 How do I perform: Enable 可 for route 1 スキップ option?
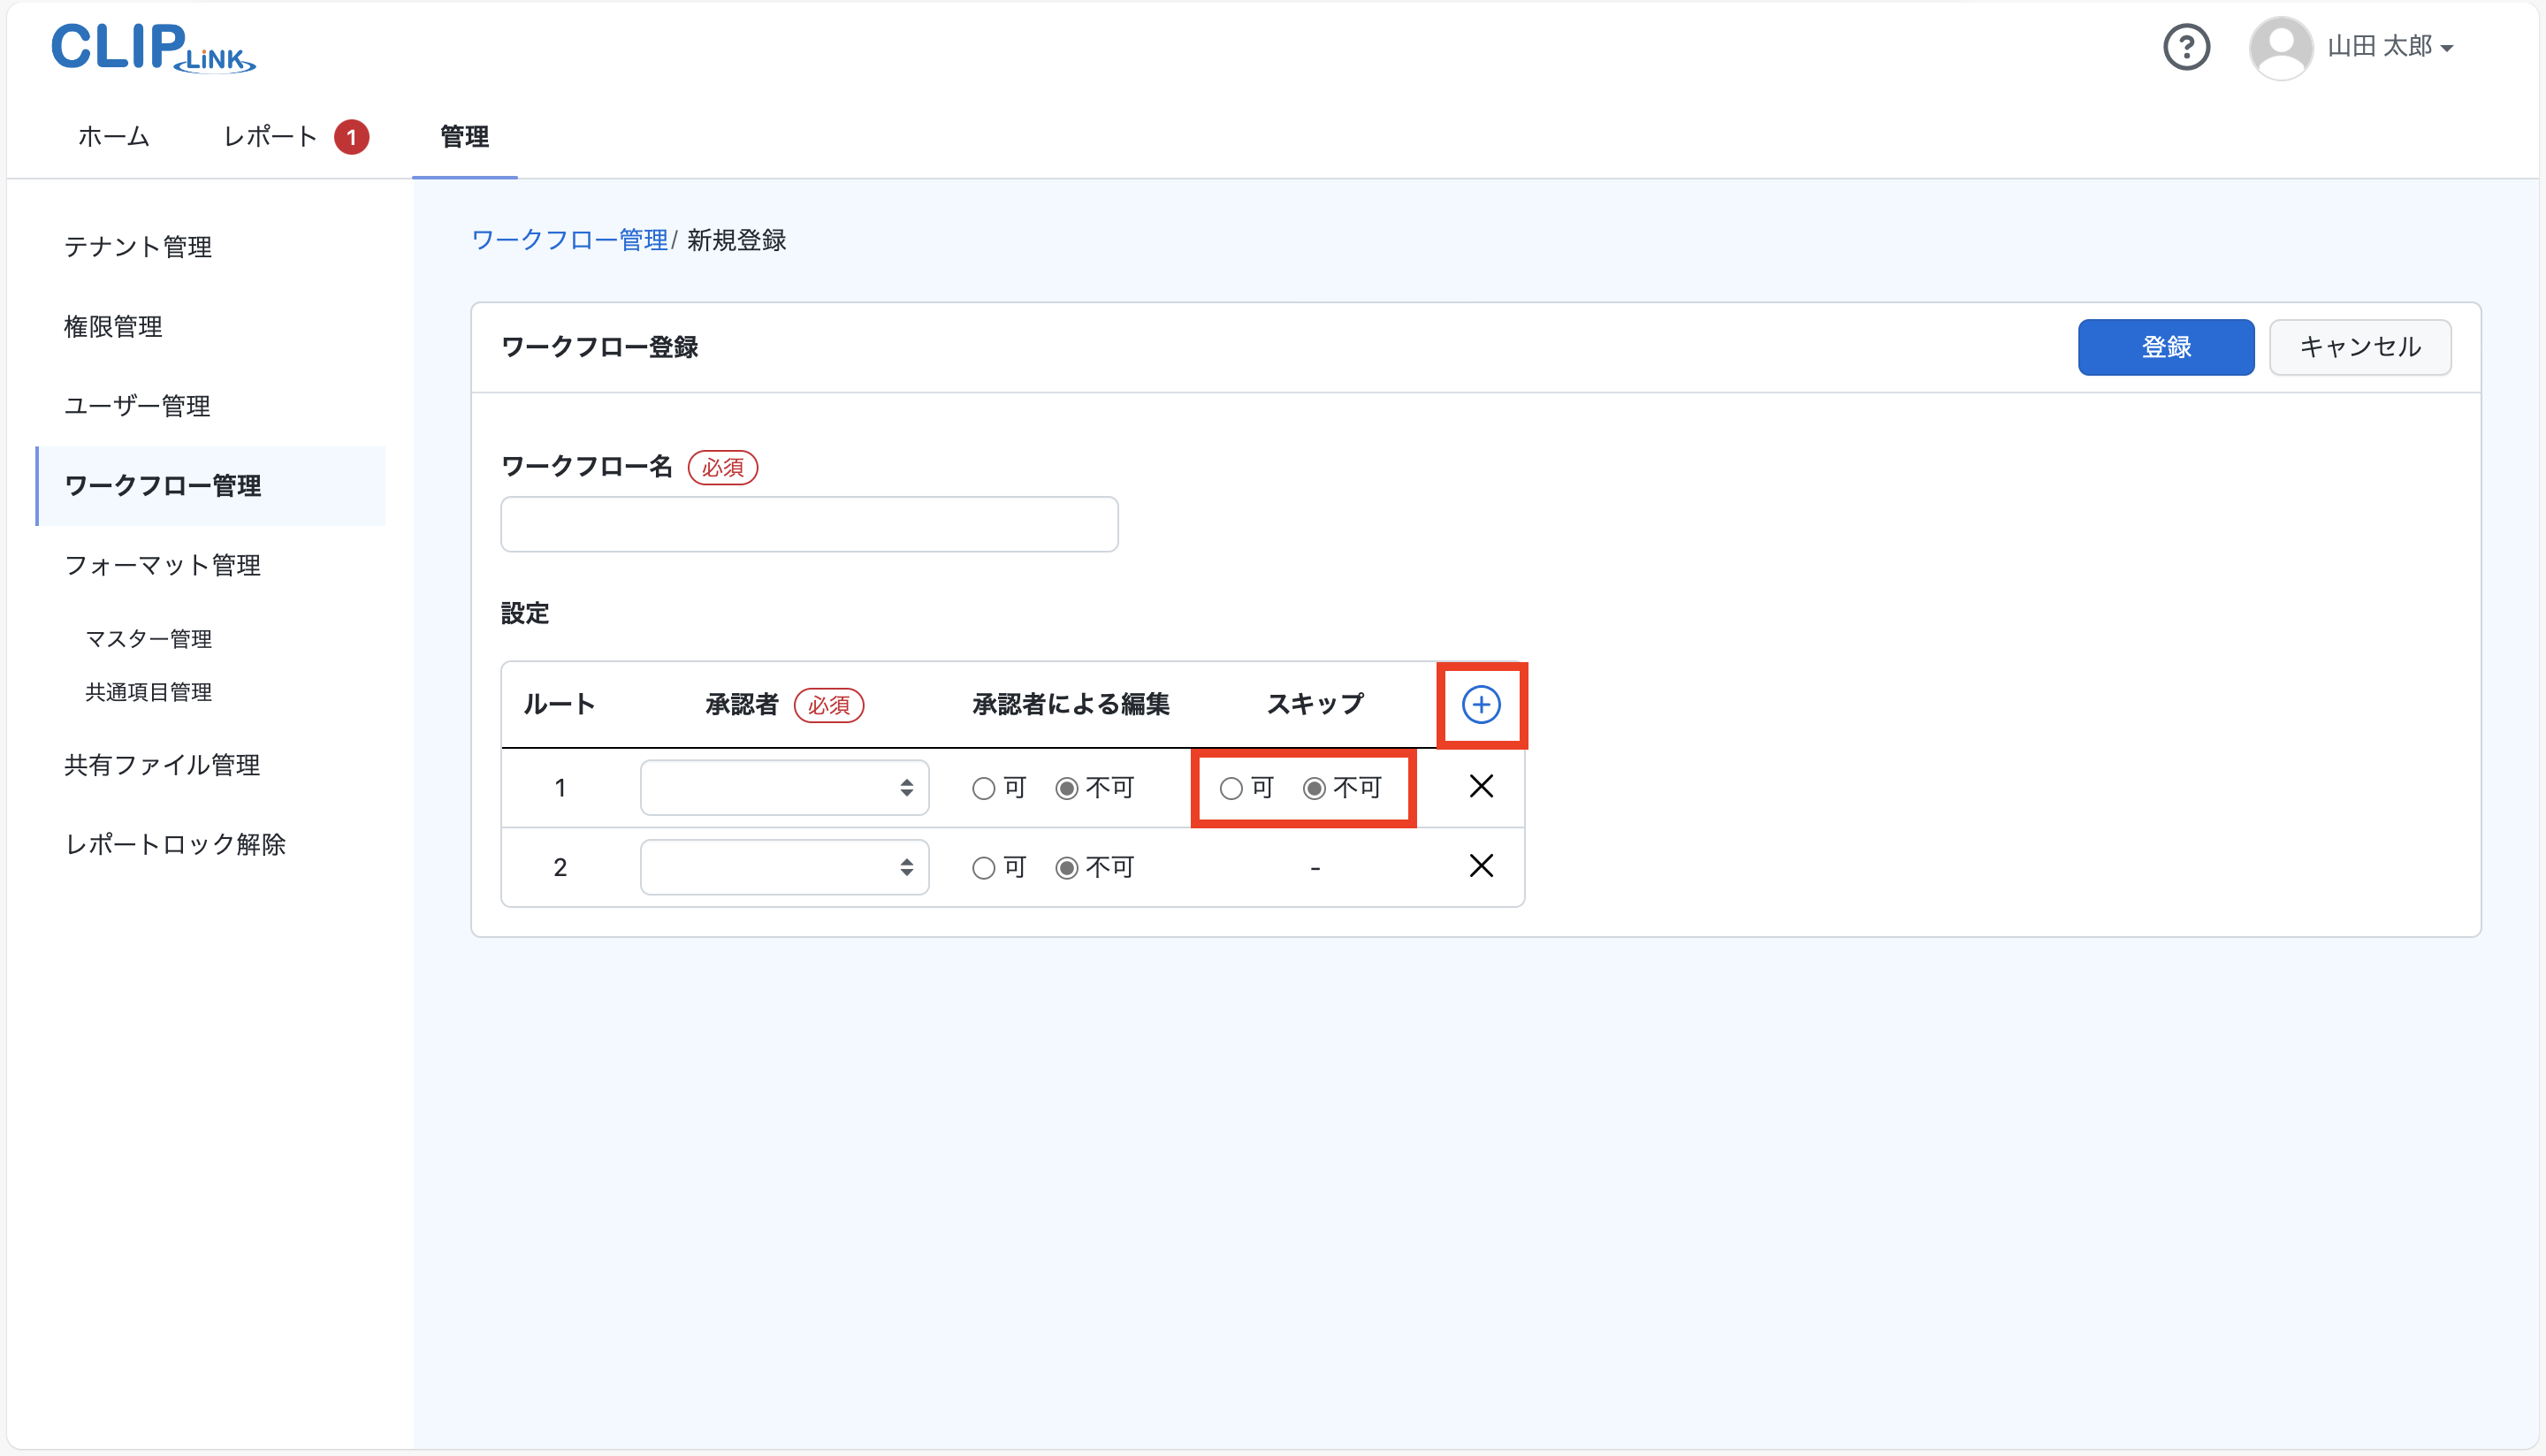click(x=1231, y=787)
